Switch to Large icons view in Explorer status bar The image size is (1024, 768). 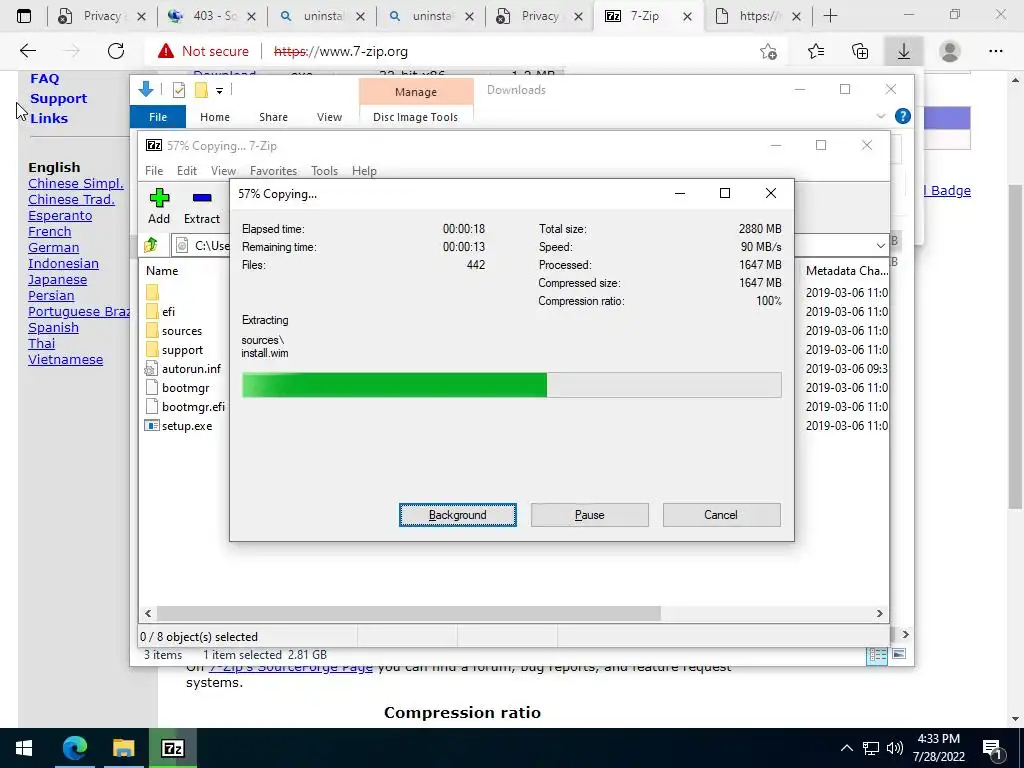tap(899, 654)
